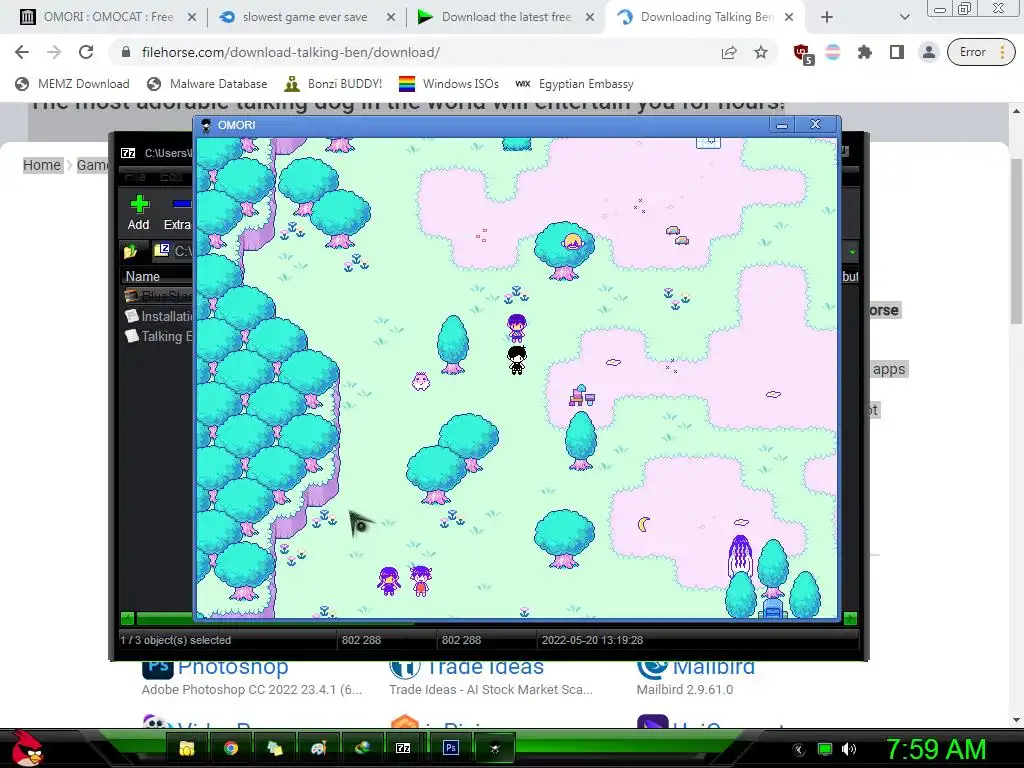This screenshot has width=1024, height=768.
Task: Show hidden tray icons arrow
Action: pyautogui.click(x=798, y=750)
